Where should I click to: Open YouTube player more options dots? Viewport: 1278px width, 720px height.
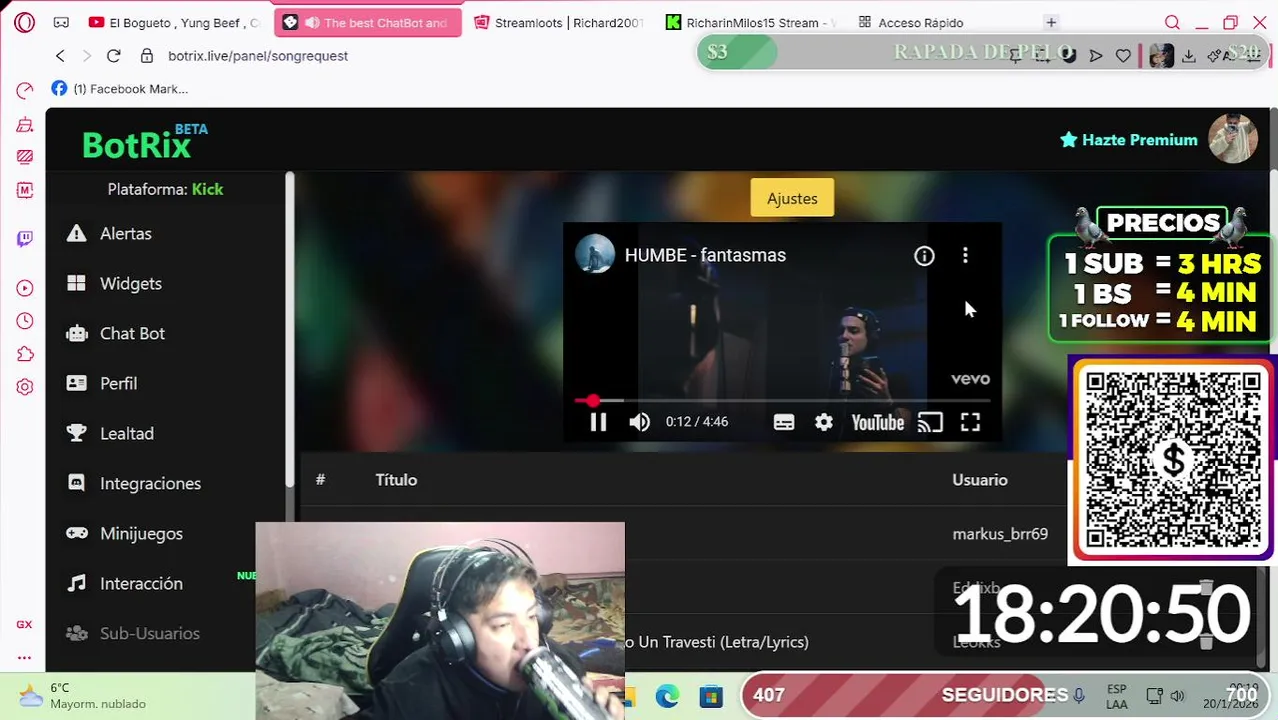pos(965,257)
